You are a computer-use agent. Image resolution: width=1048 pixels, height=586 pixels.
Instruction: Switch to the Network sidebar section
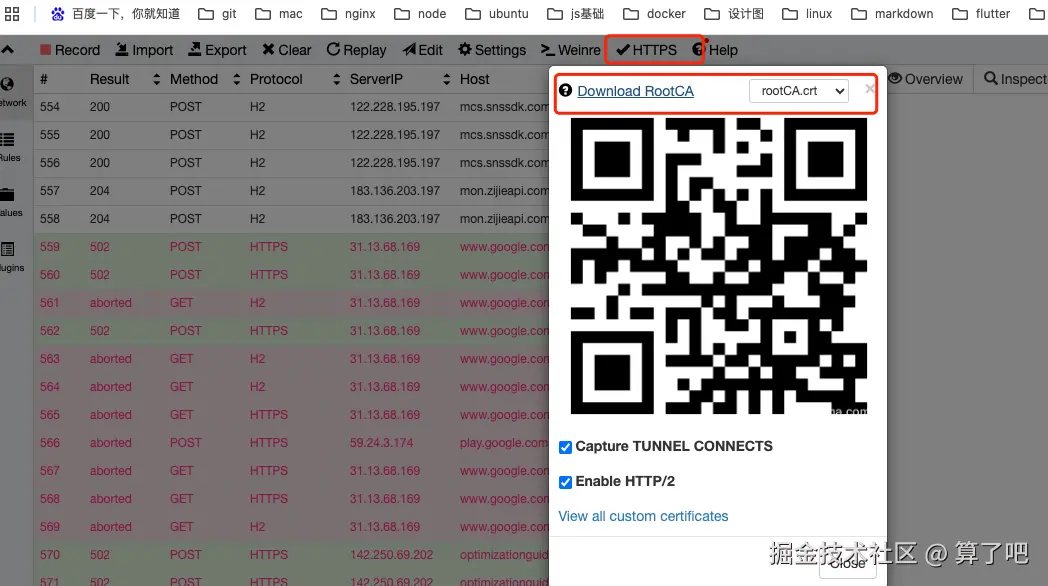11,92
